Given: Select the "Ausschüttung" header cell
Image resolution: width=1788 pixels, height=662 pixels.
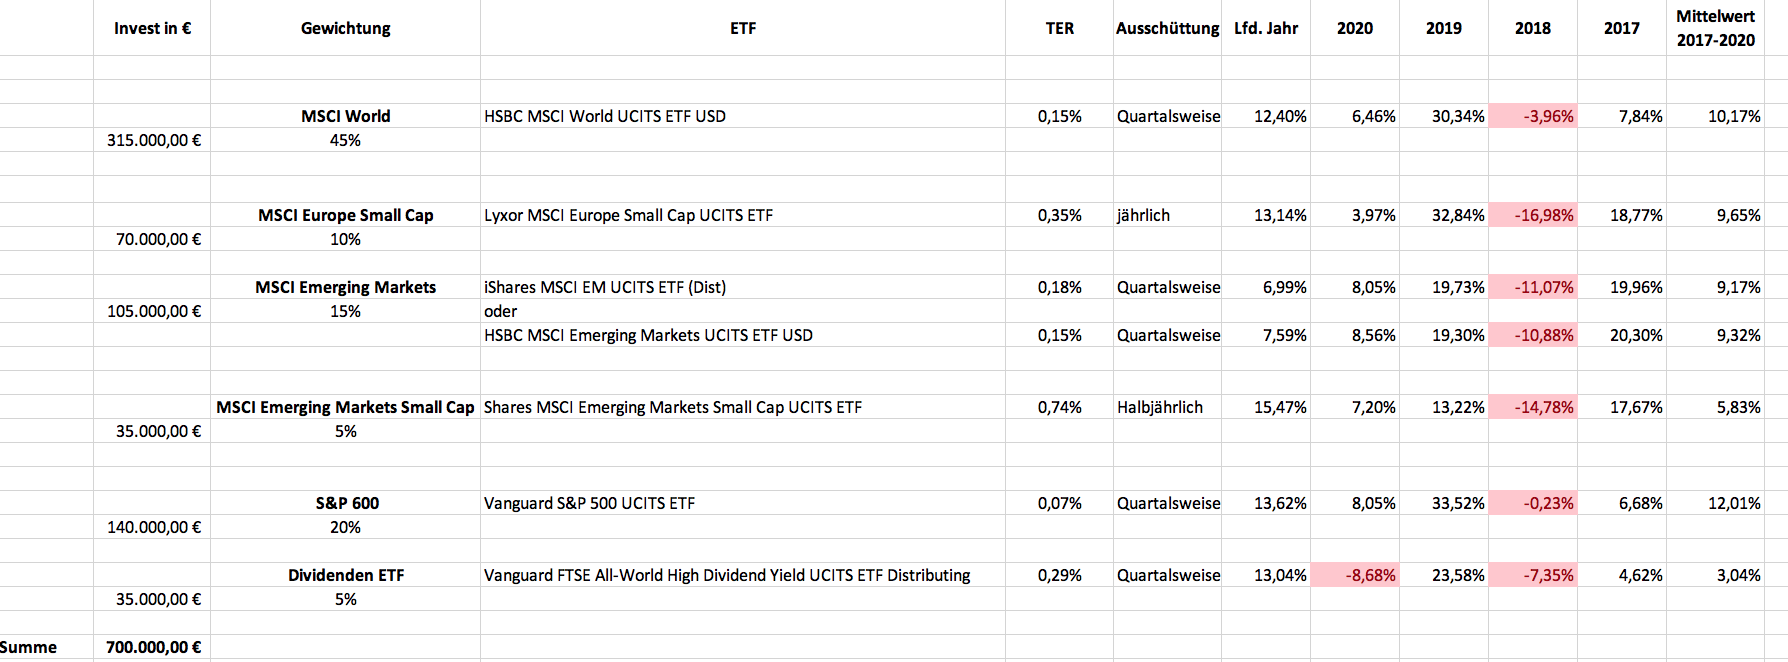Looking at the screenshot, I should point(1167,28).
